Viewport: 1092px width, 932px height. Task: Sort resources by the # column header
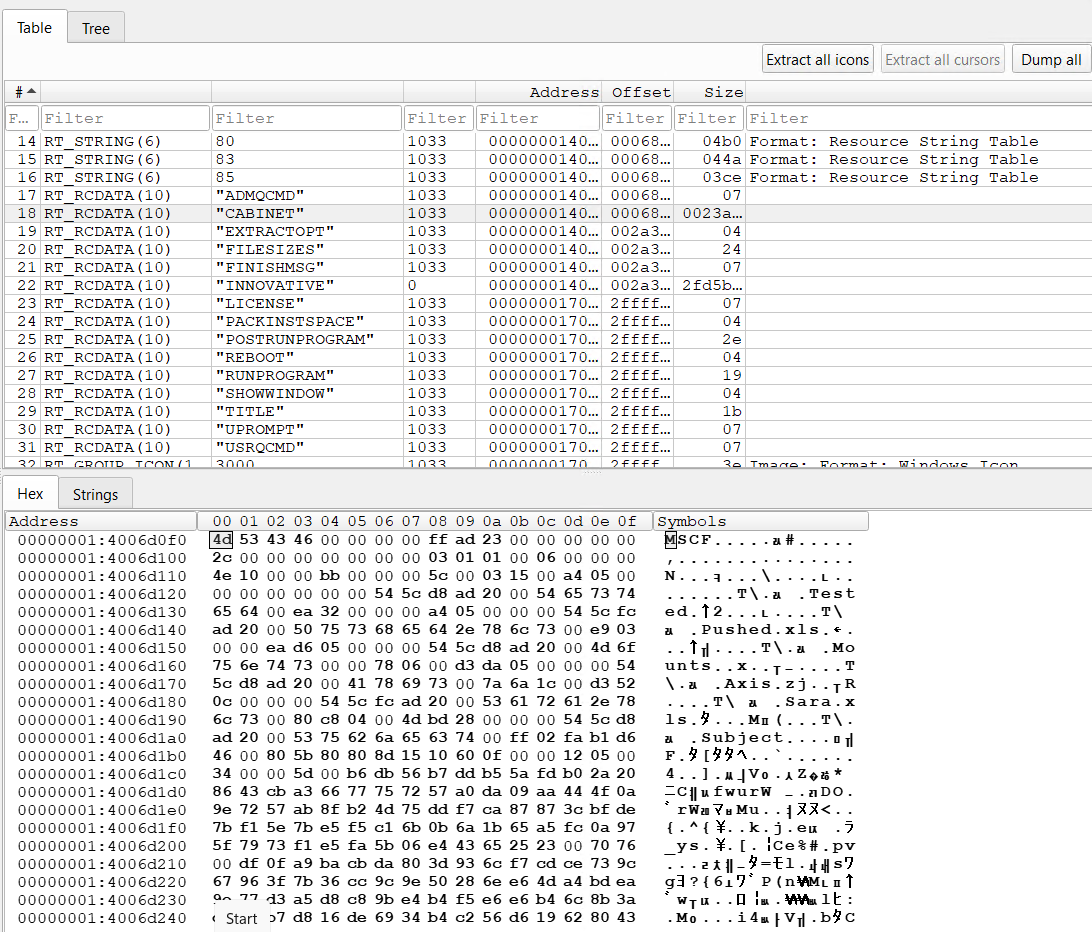(x=22, y=91)
